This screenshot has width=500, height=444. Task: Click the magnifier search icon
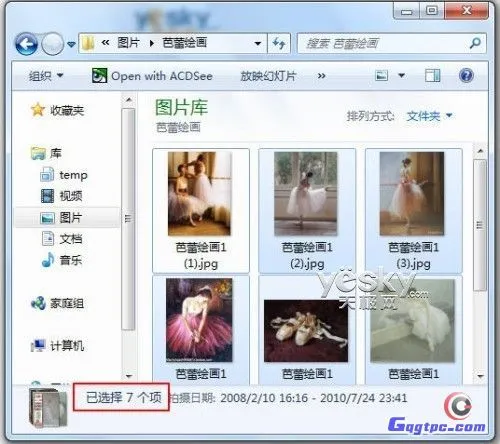tap(475, 43)
